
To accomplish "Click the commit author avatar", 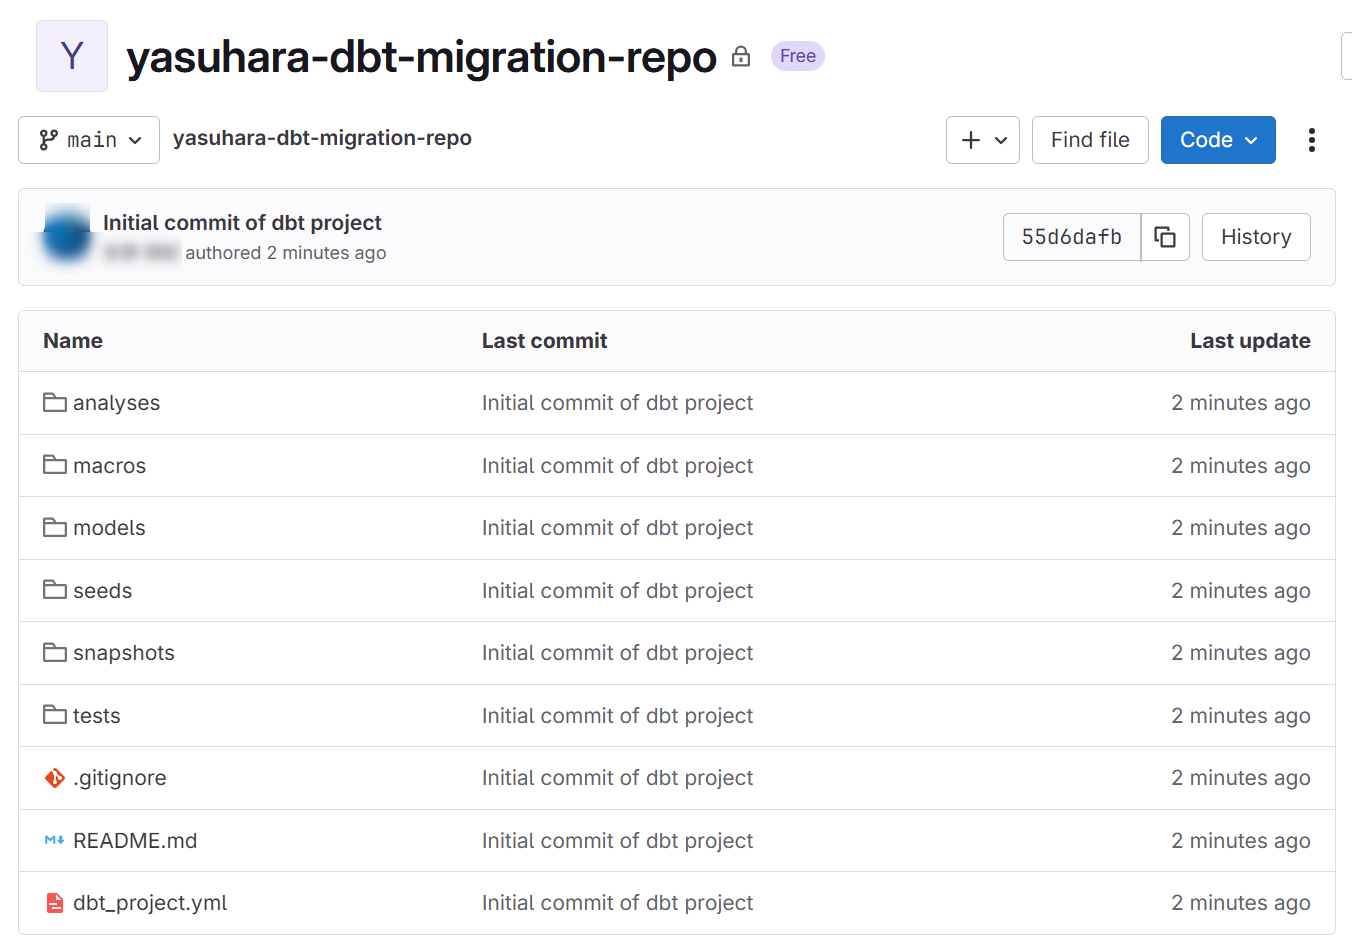I will [x=67, y=236].
